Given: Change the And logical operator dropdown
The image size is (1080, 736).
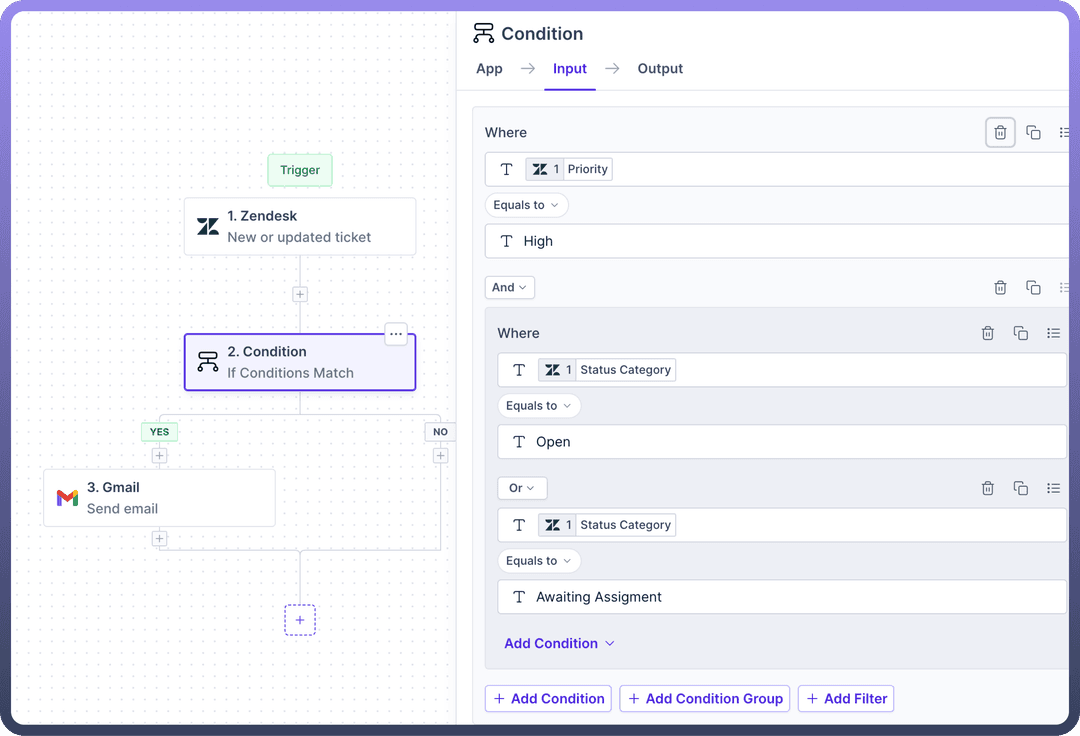Looking at the screenshot, I should click(x=510, y=288).
